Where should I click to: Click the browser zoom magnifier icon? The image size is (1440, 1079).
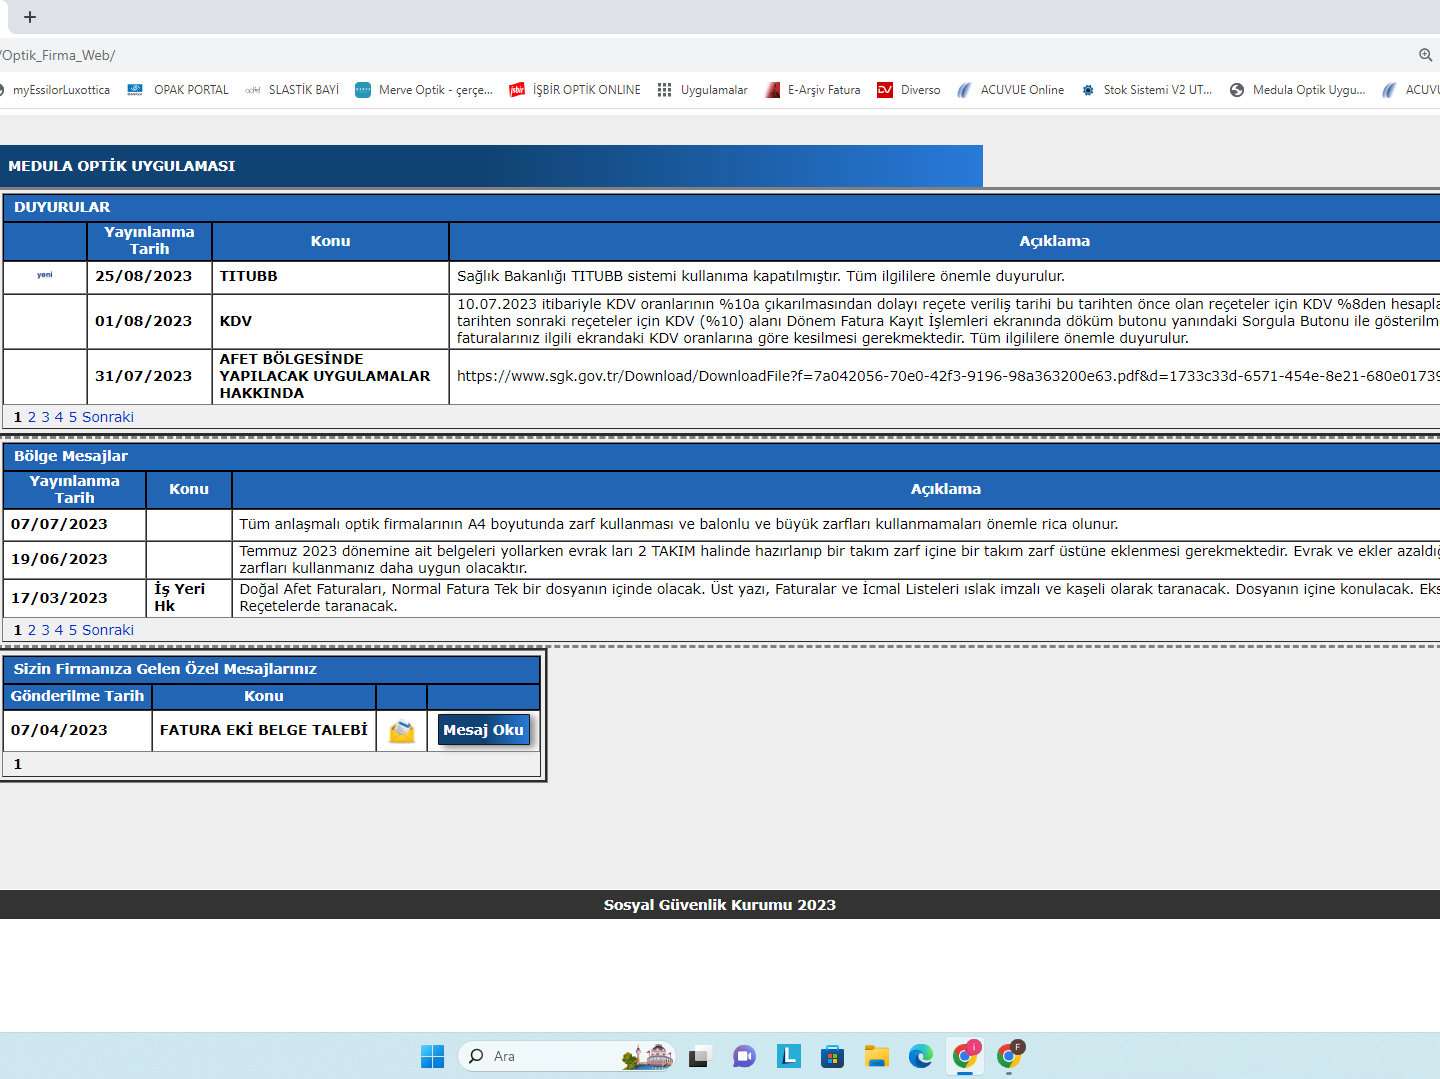[1425, 55]
